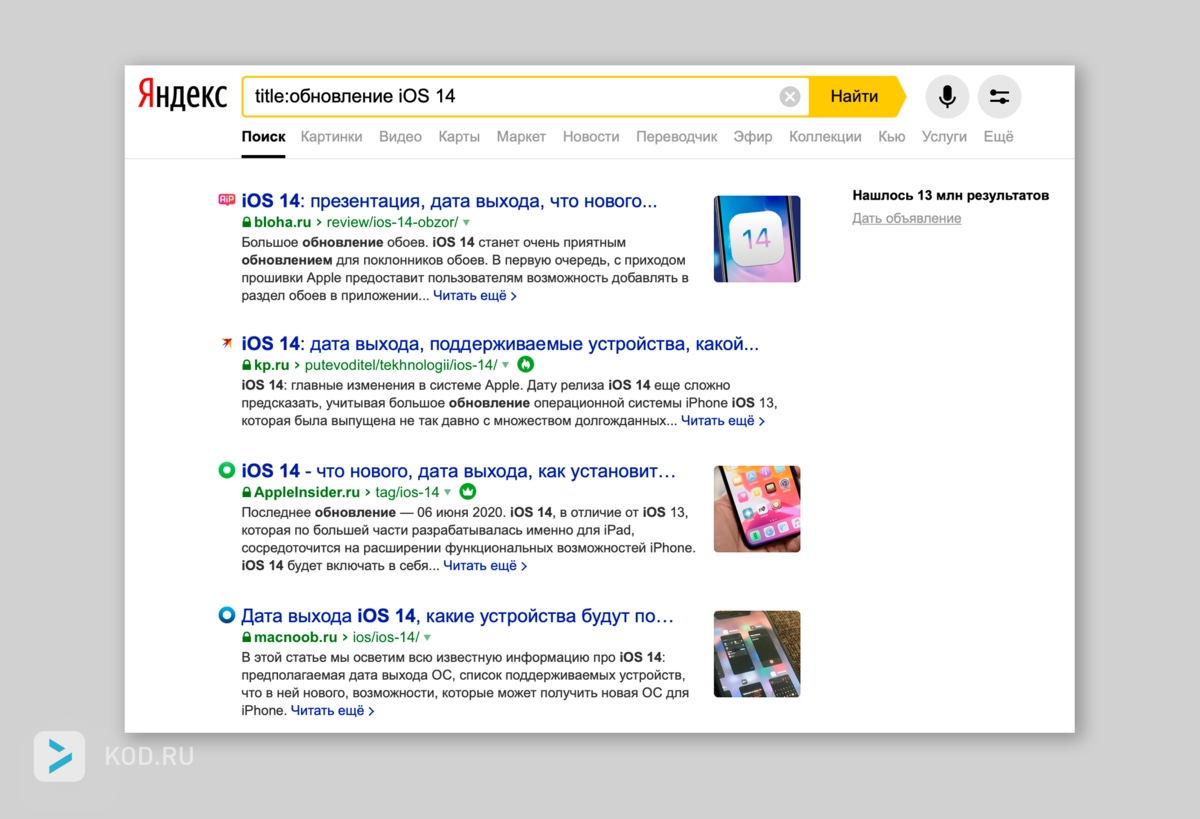Open the Переводчик tab
This screenshot has height=819, width=1200.
pos(677,137)
